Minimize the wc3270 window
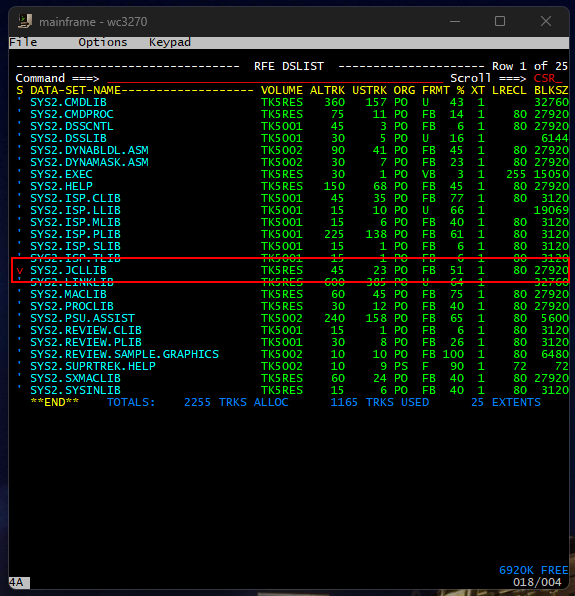This screenshot has width=575, height=596. (455, 21)
